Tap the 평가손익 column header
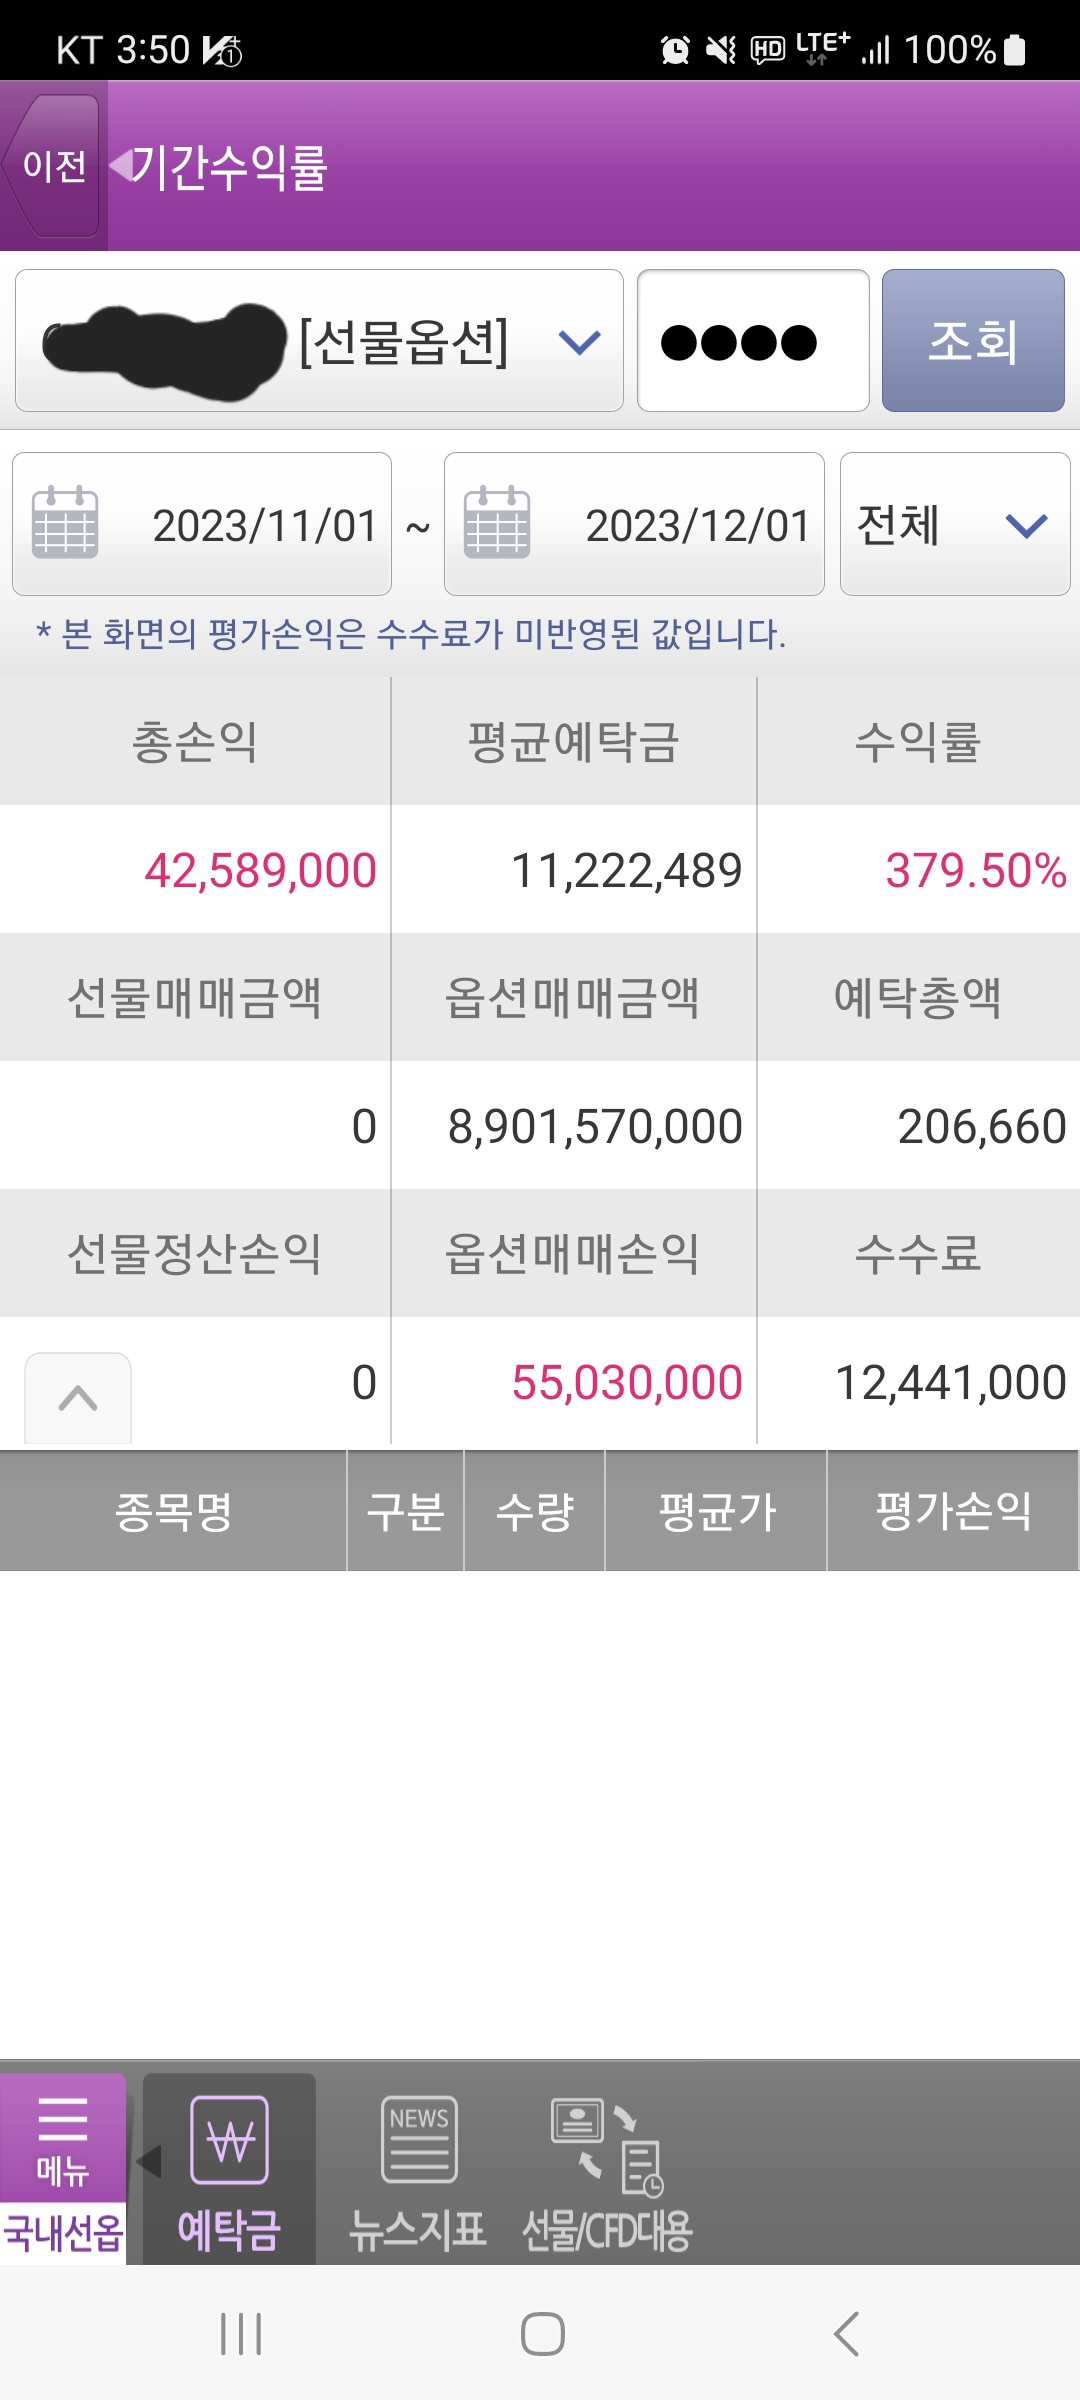1080x2400 pixels. coord(953,1511)
